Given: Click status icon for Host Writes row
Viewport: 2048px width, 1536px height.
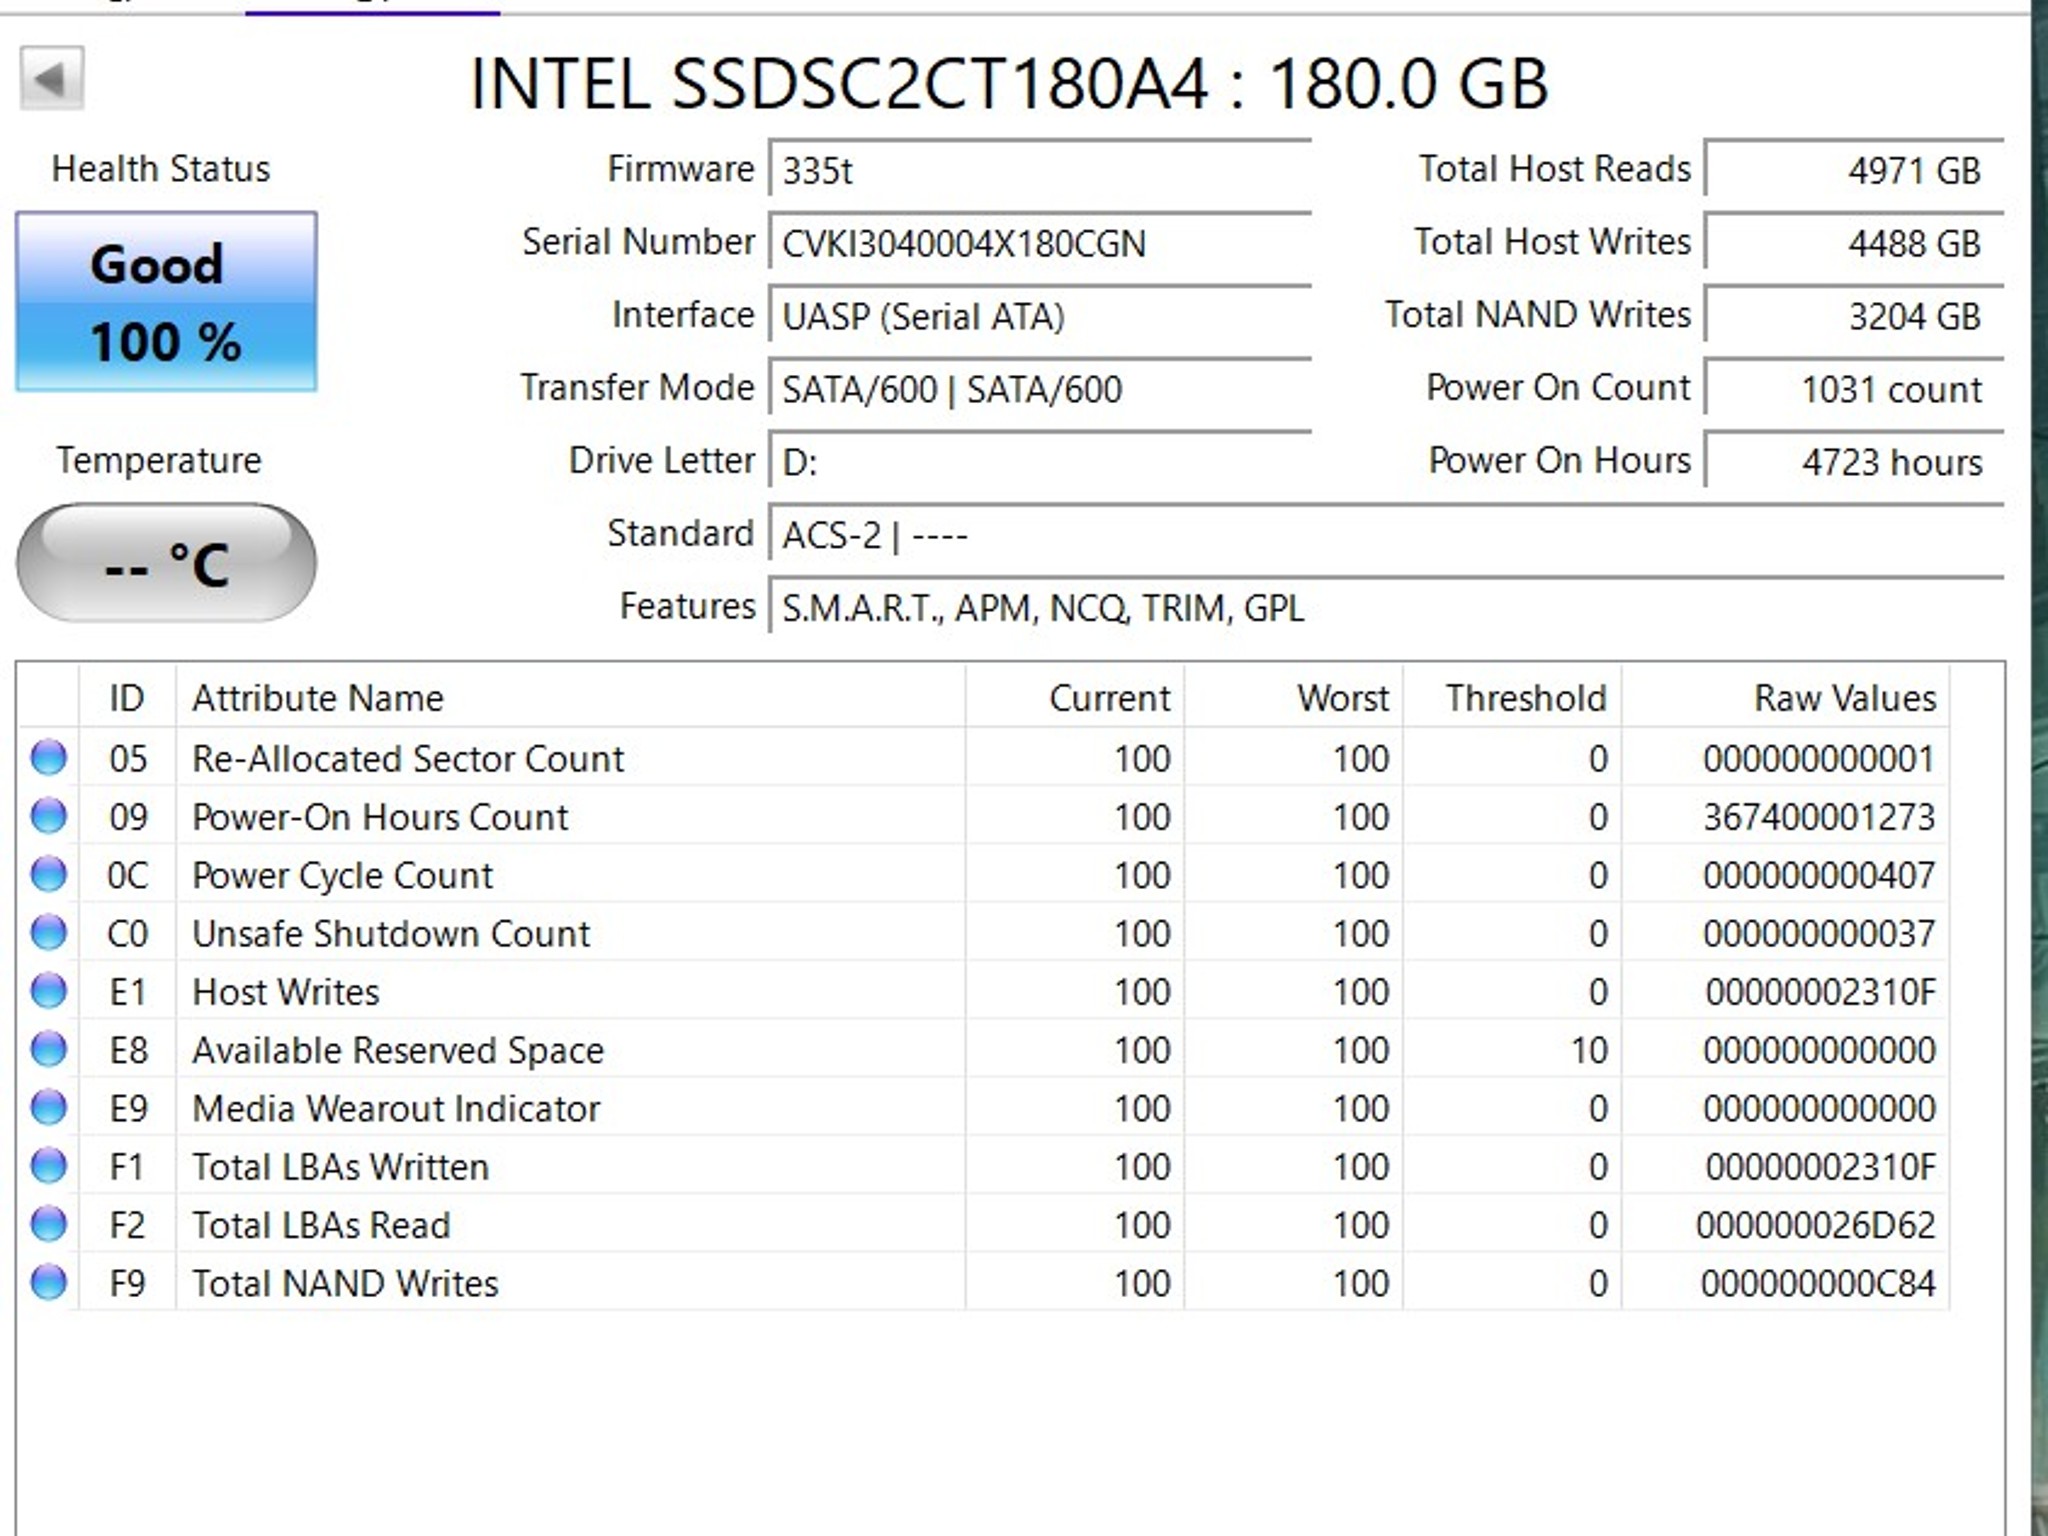Looking at the screenshot, I should pyautogui.click(x=49, y=991).
